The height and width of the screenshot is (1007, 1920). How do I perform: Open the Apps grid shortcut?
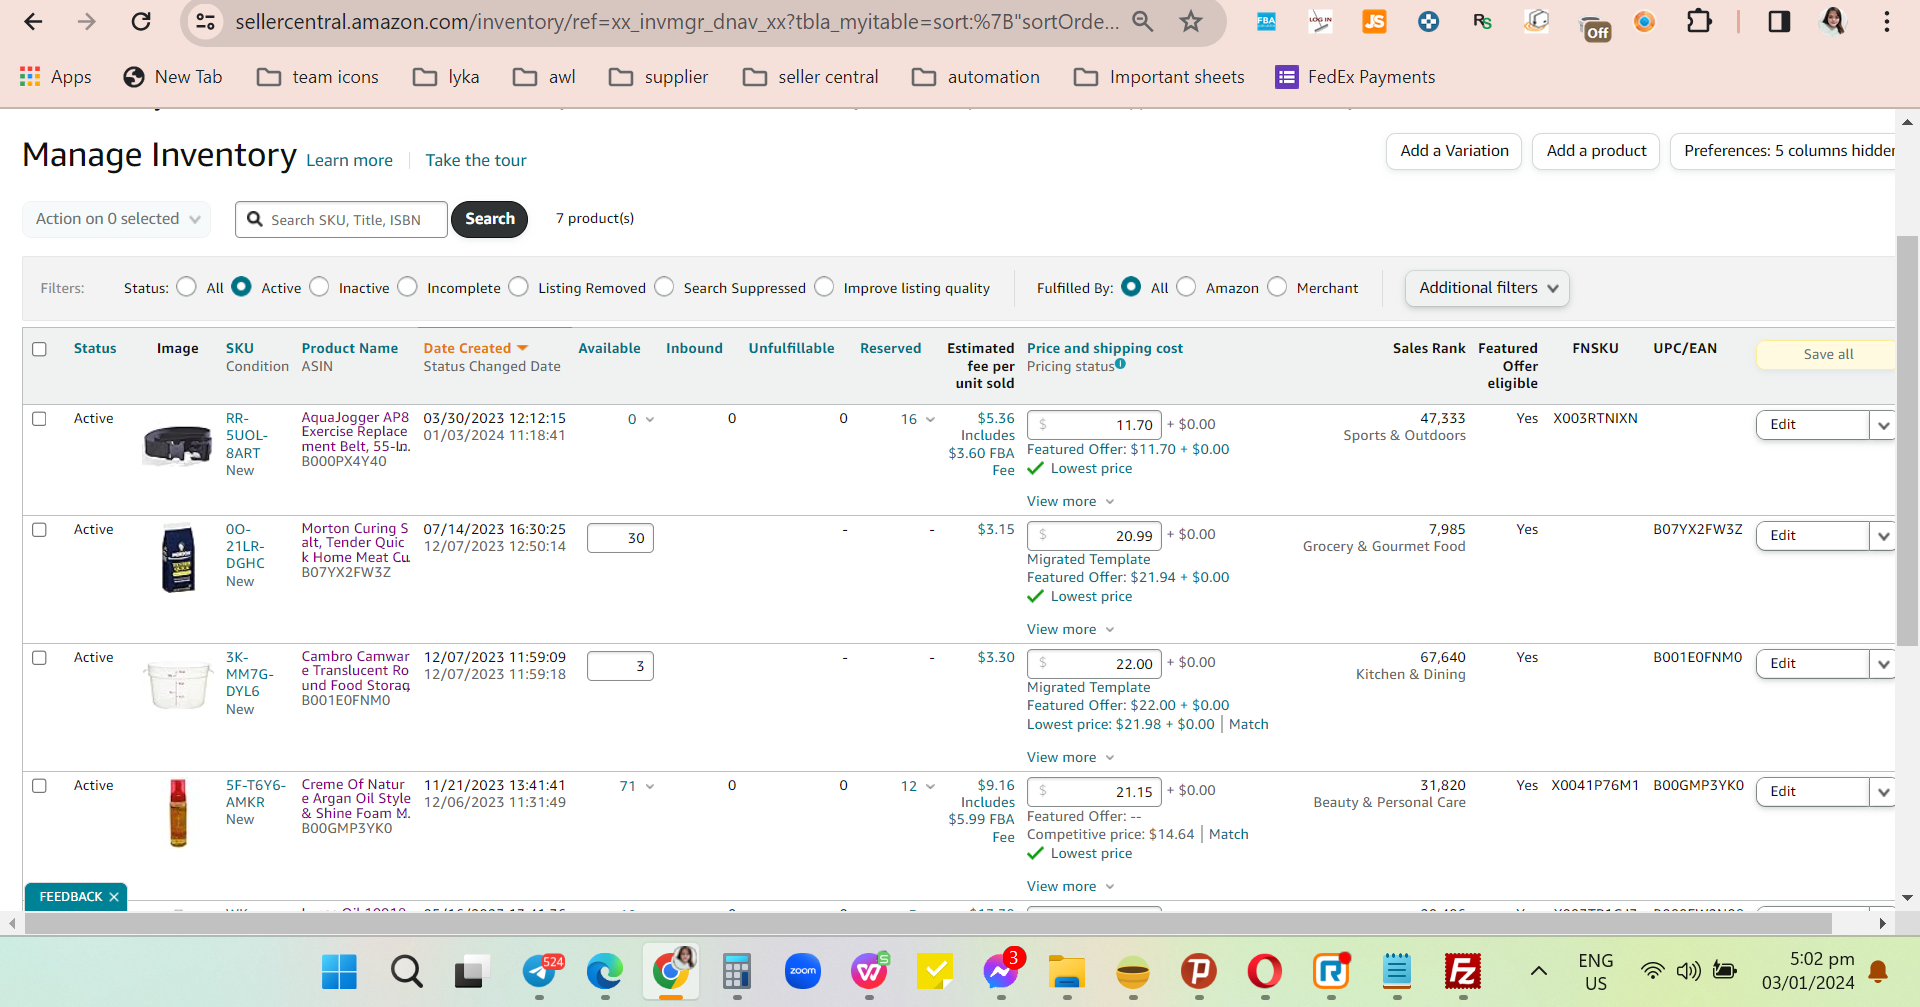(x=56, y=77)
